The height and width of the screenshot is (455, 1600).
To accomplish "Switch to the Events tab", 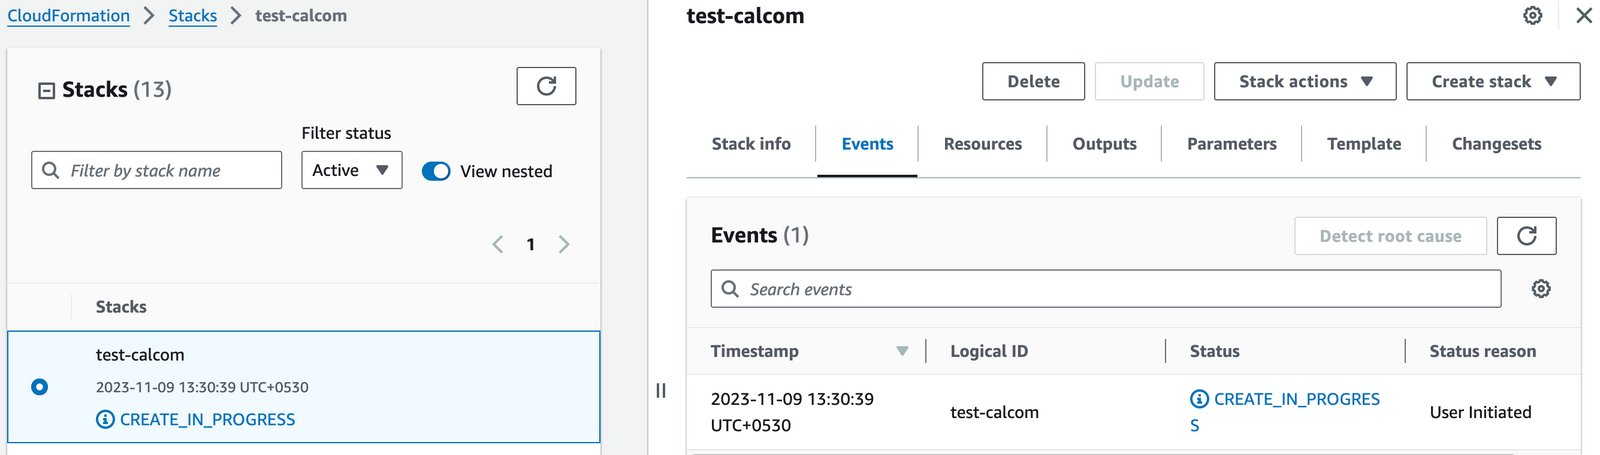I will click(867, 144).
